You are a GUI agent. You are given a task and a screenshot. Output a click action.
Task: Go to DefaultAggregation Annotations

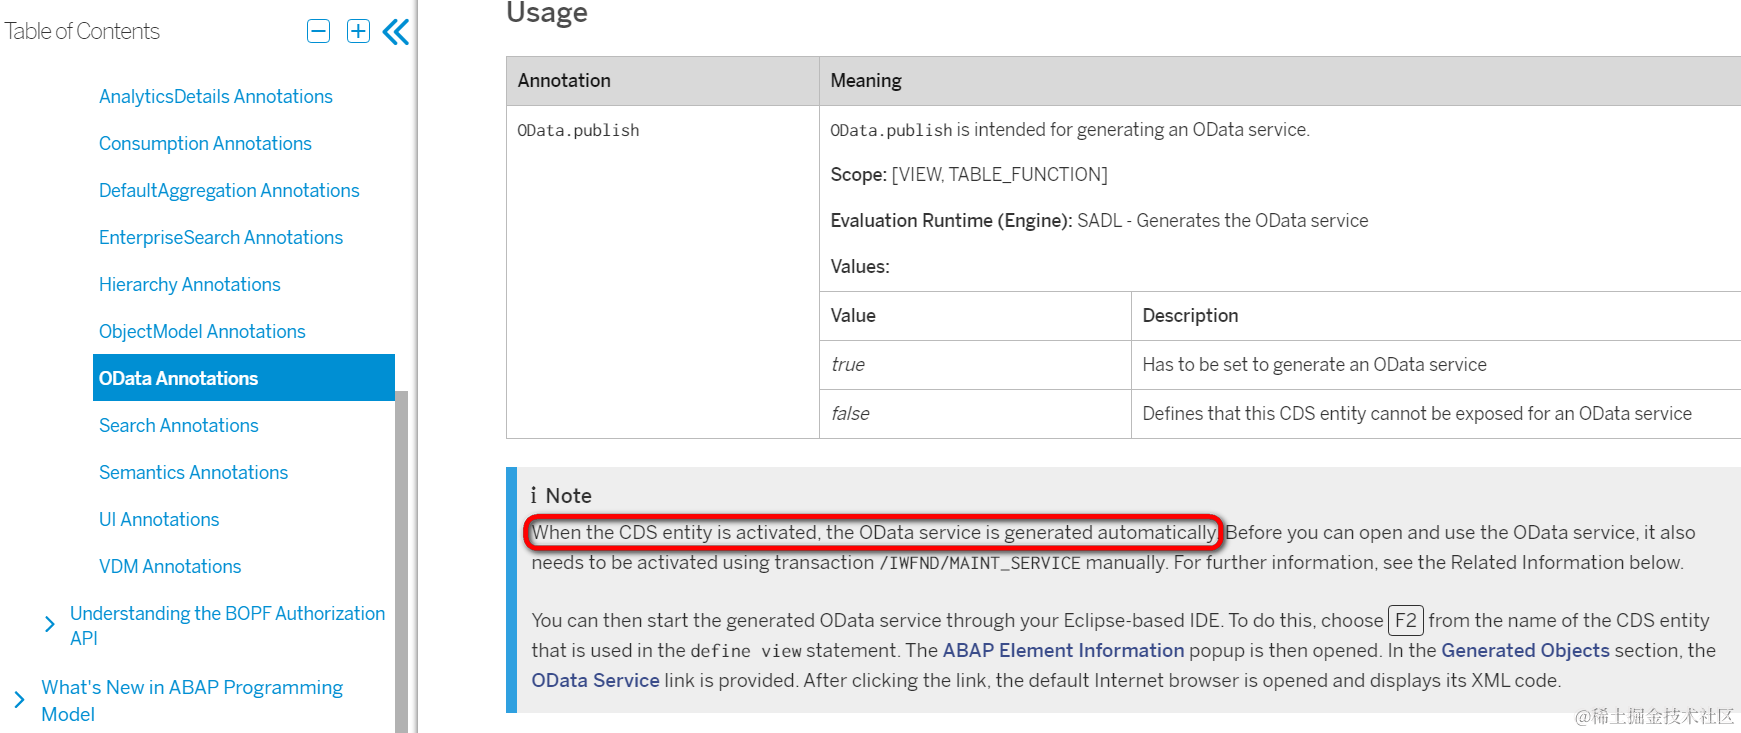tap(229, 190)
